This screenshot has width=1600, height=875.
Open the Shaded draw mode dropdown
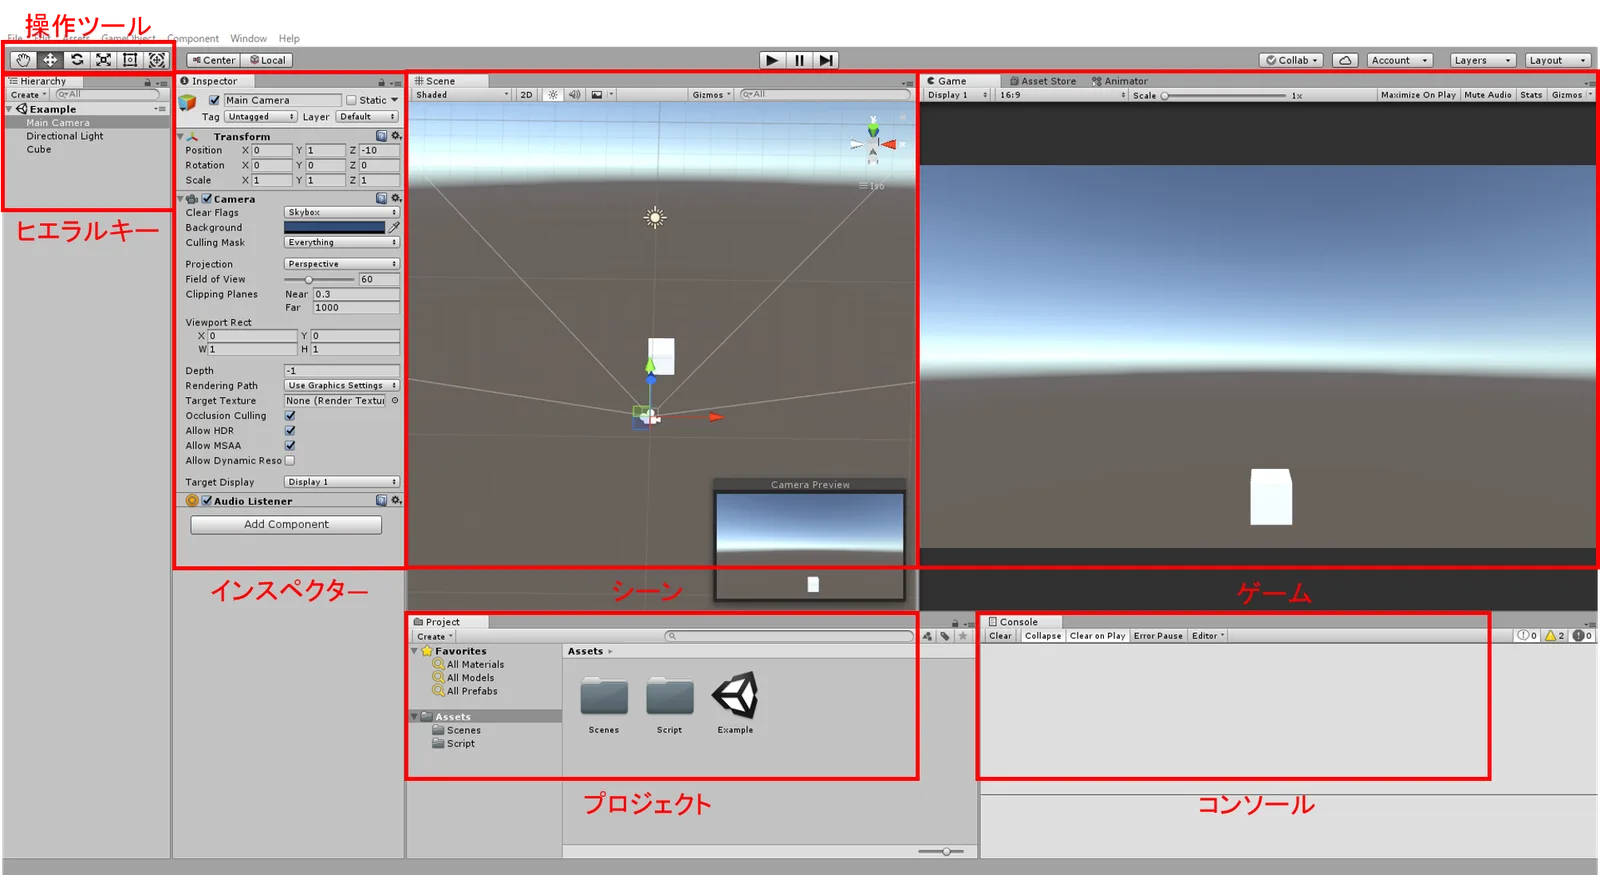click(462, 95)
